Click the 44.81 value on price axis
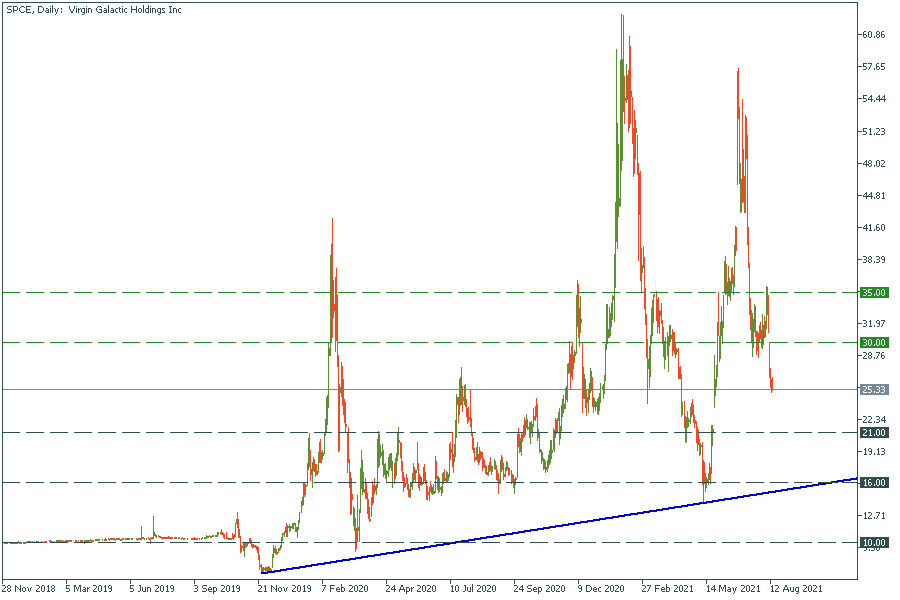The image size is (900, 600). point(873,196)
